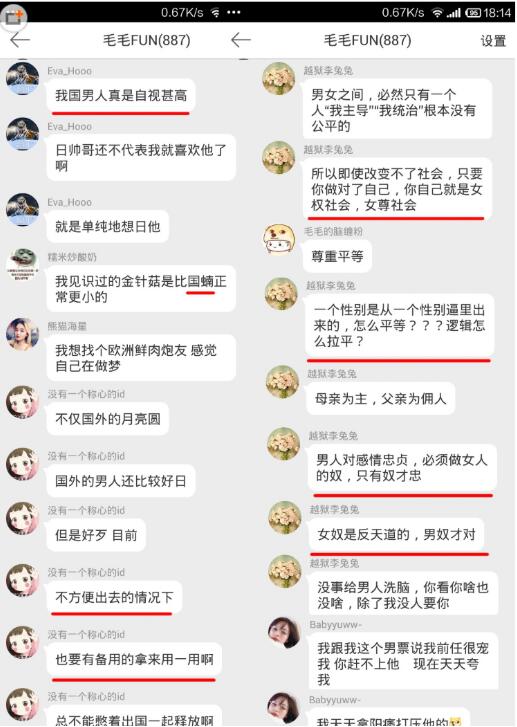Tap the username Eva_Hooo above first message
The image size is (517, 727).
(x=69, y=71)
